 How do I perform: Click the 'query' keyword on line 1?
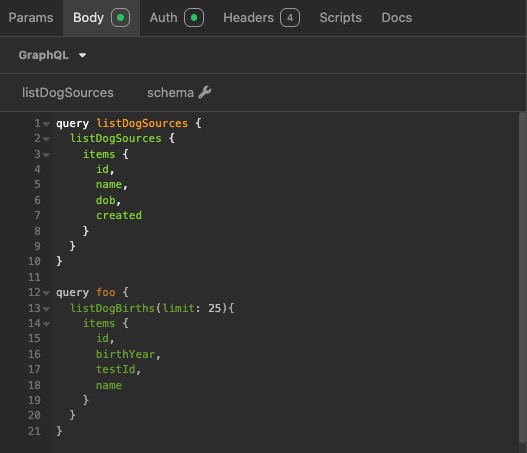72,124
